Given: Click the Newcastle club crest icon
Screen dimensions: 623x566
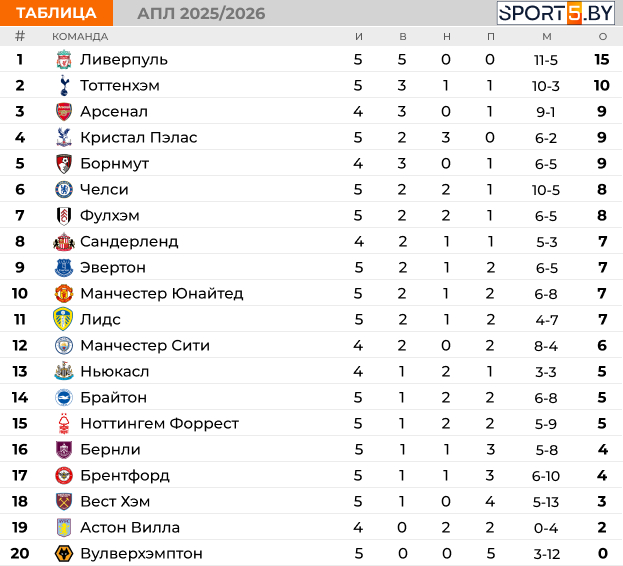Looking at the screenshot, I should (x=64, y=371).
